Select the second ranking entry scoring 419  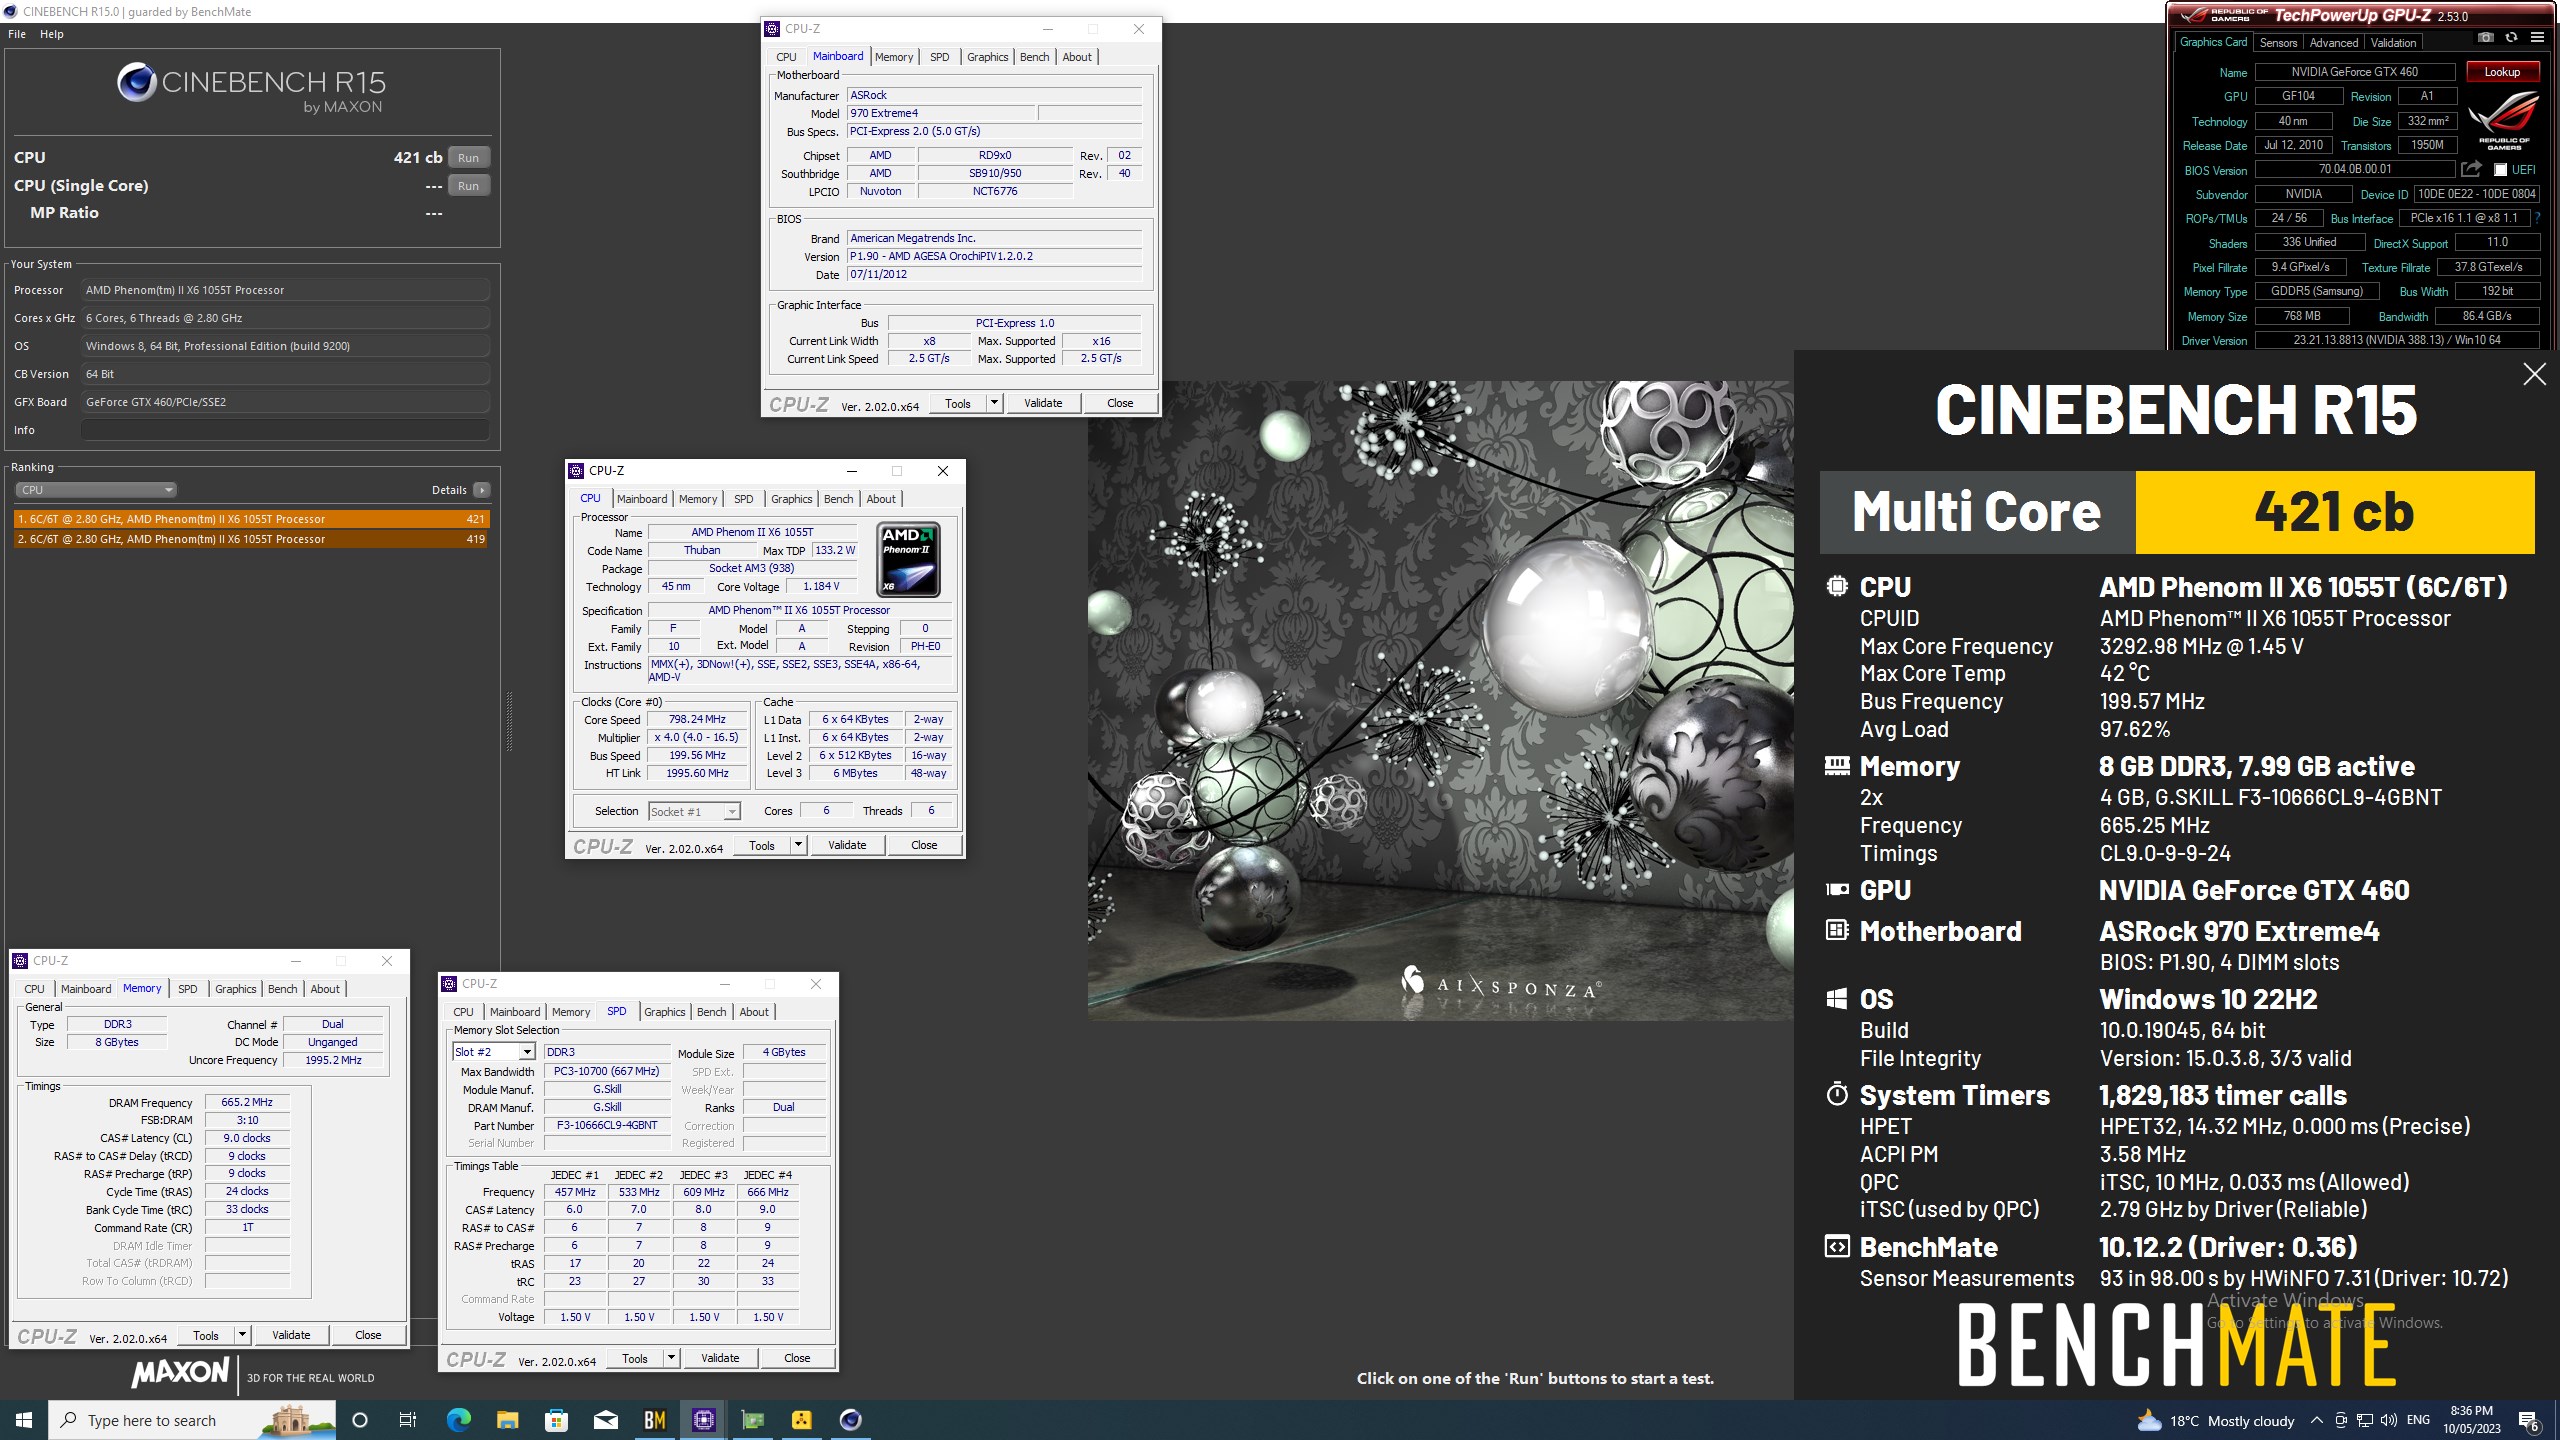coord(252,539)
